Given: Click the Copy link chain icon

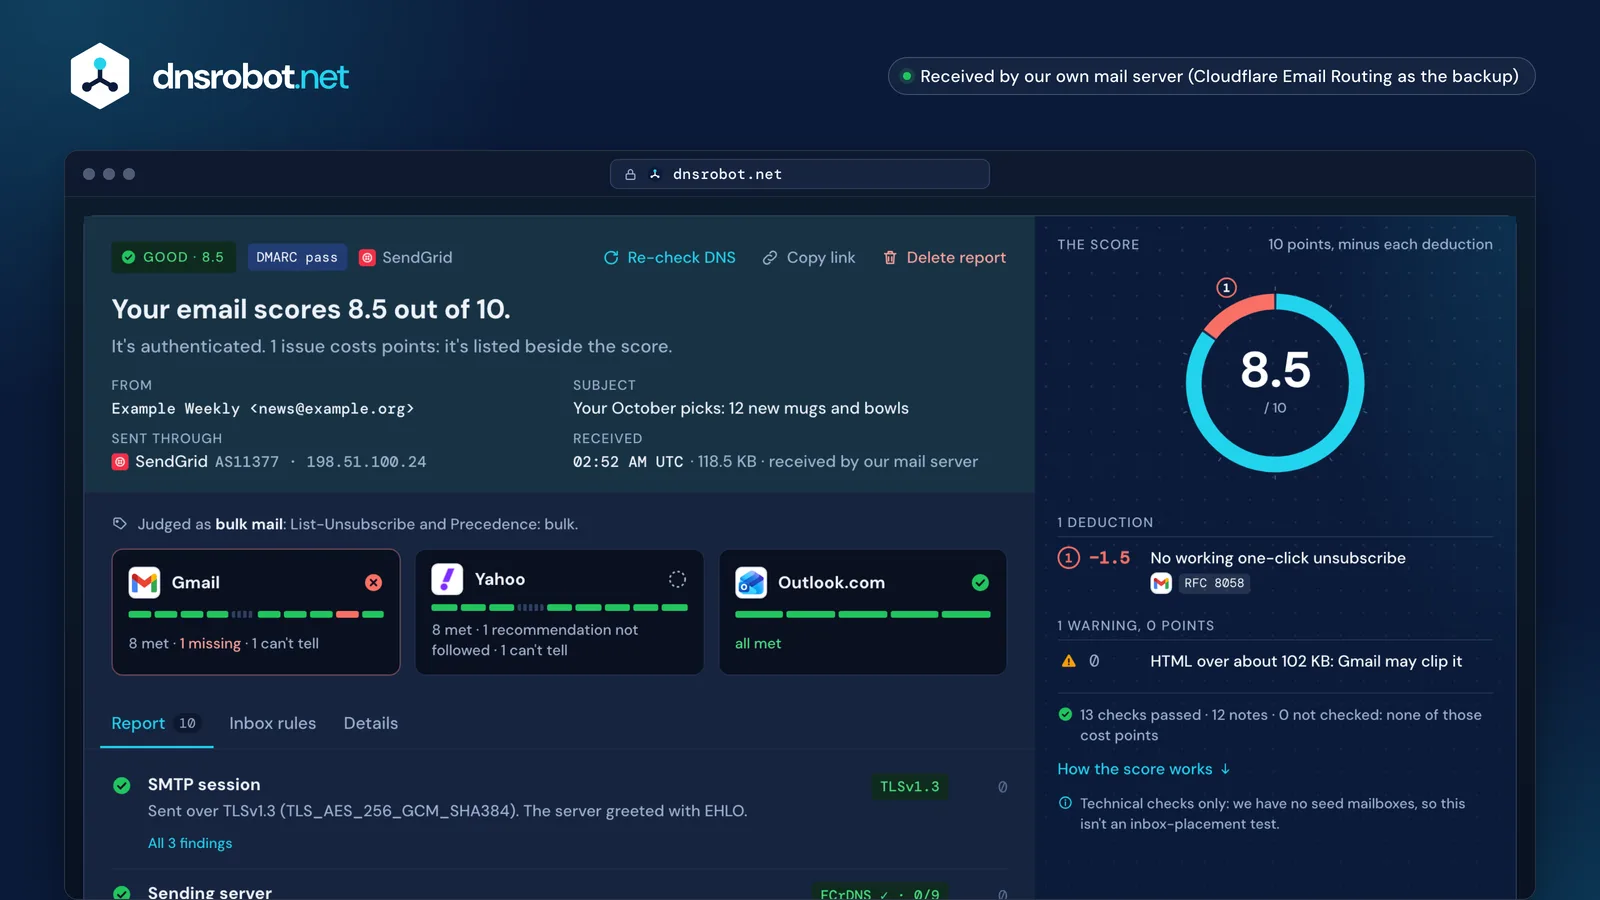Looking at the screenshot, I should 770,258.
